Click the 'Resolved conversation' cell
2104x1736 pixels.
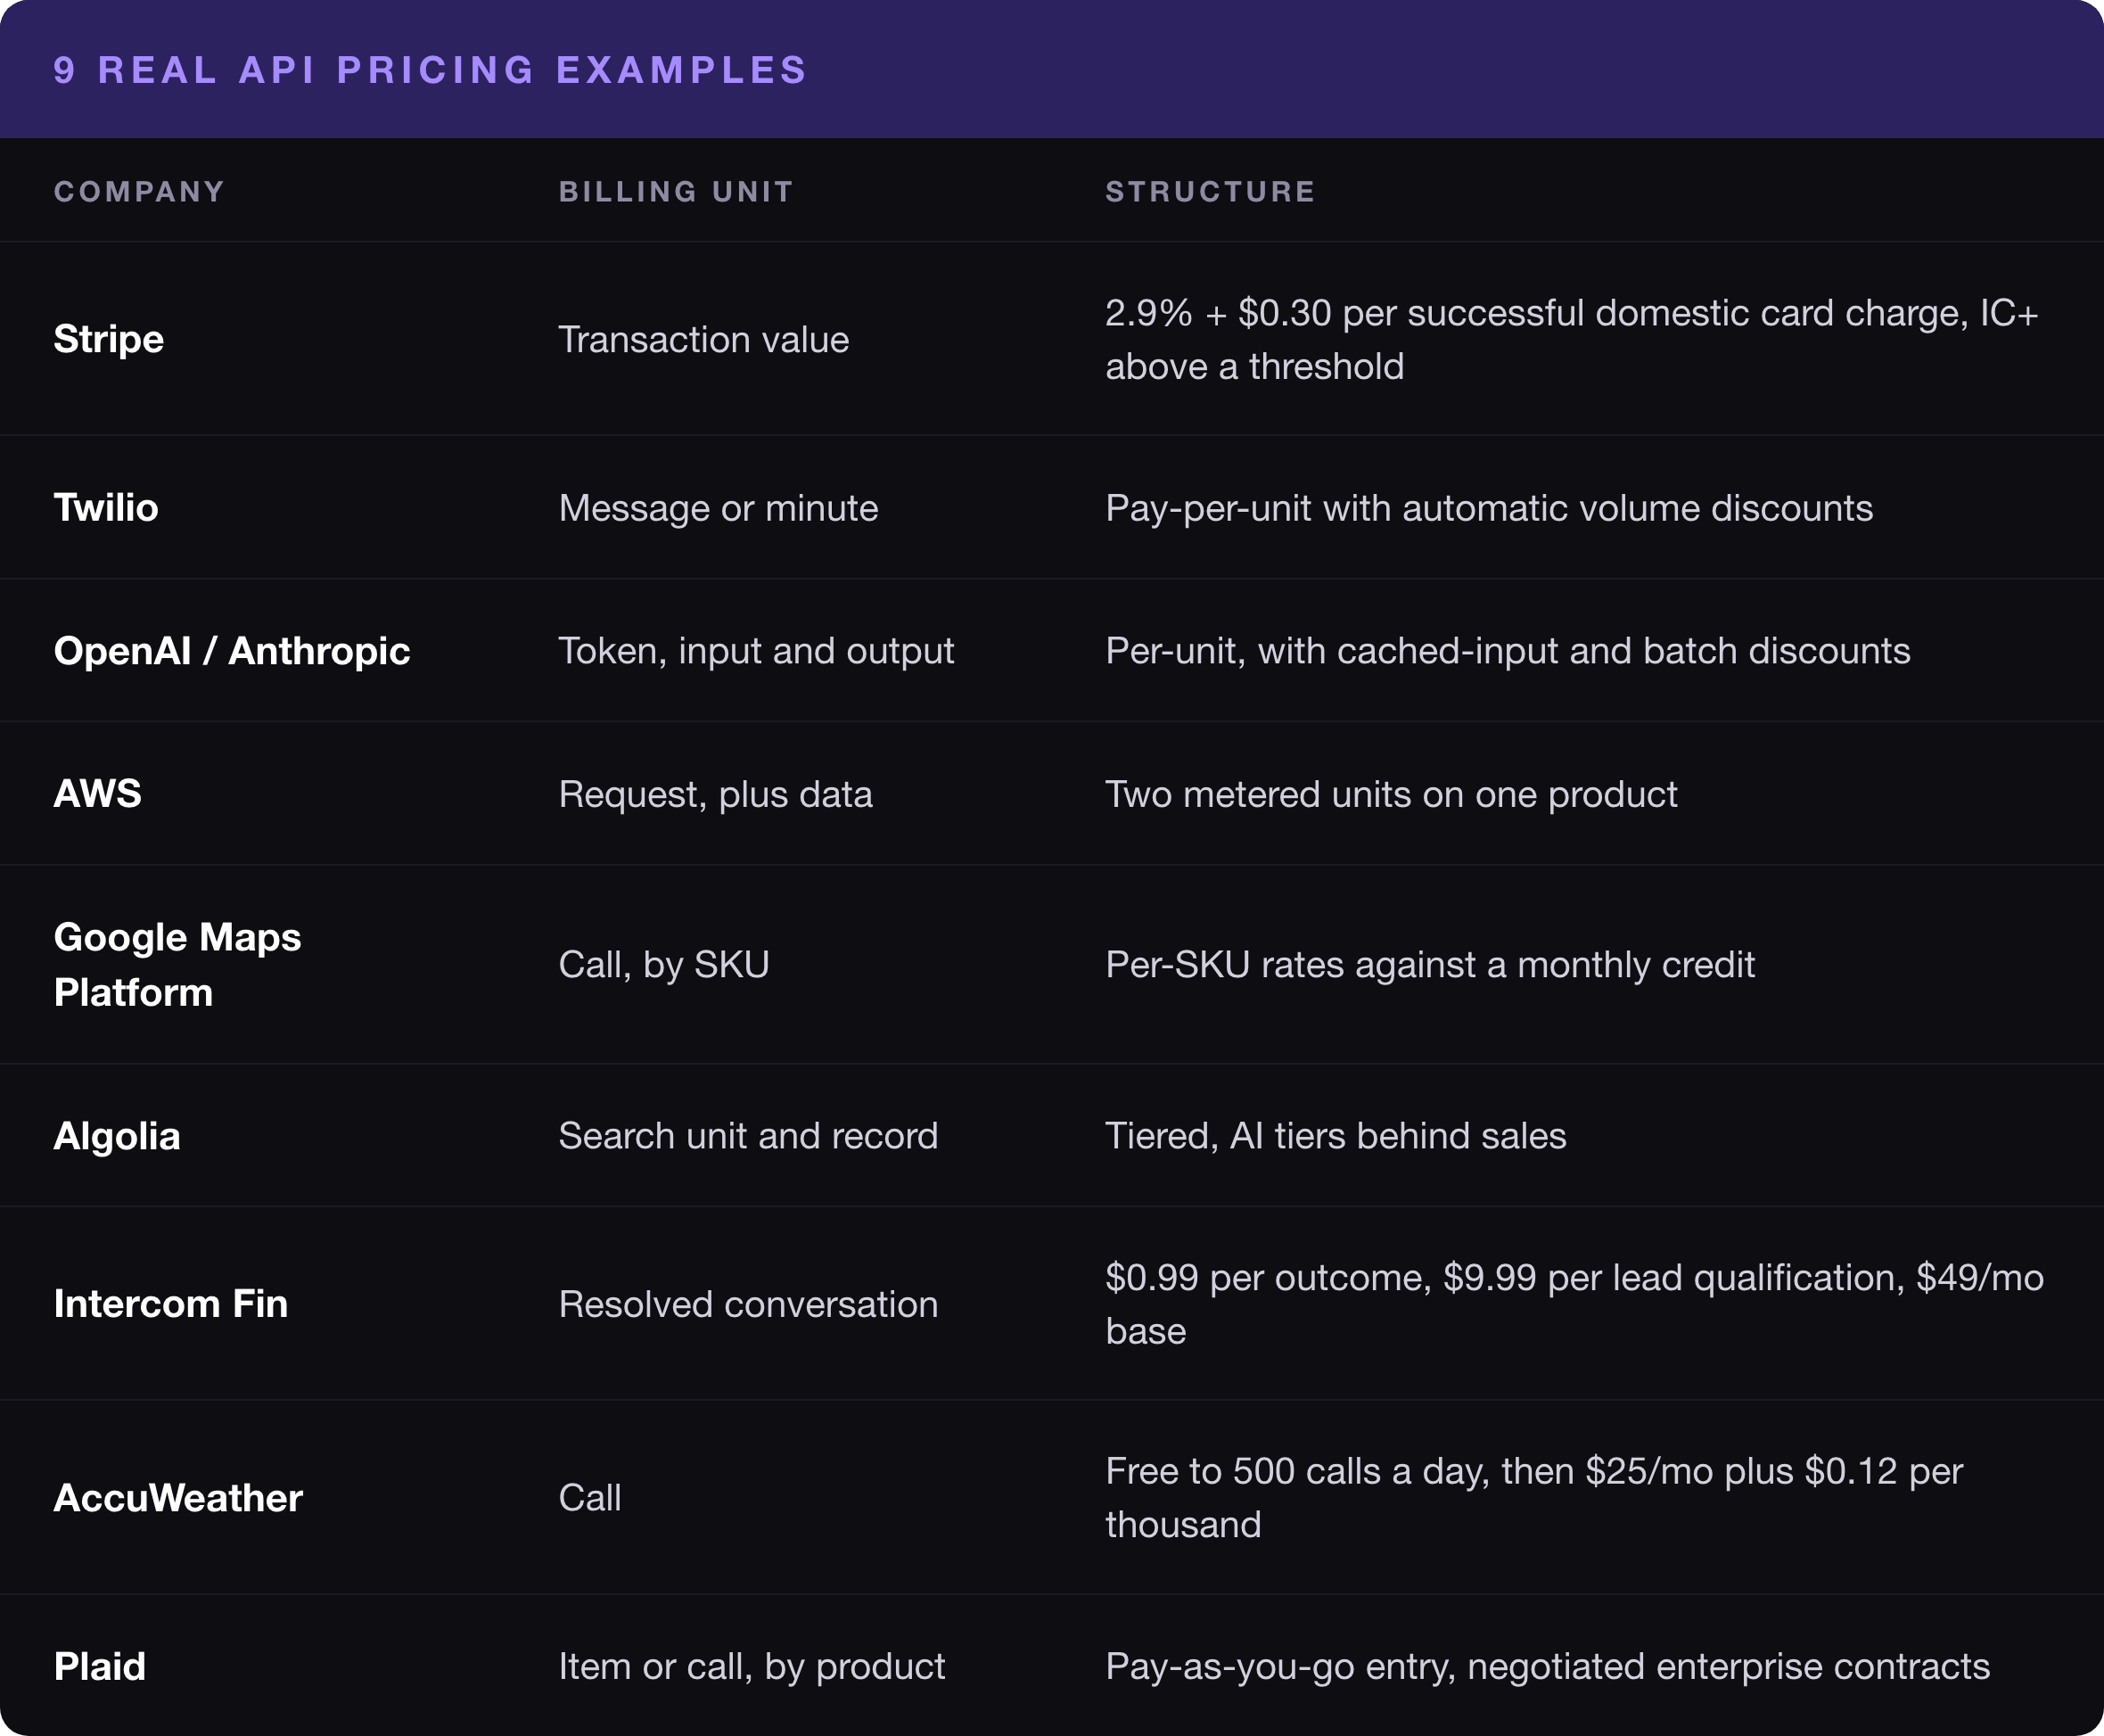[748, 1304]
